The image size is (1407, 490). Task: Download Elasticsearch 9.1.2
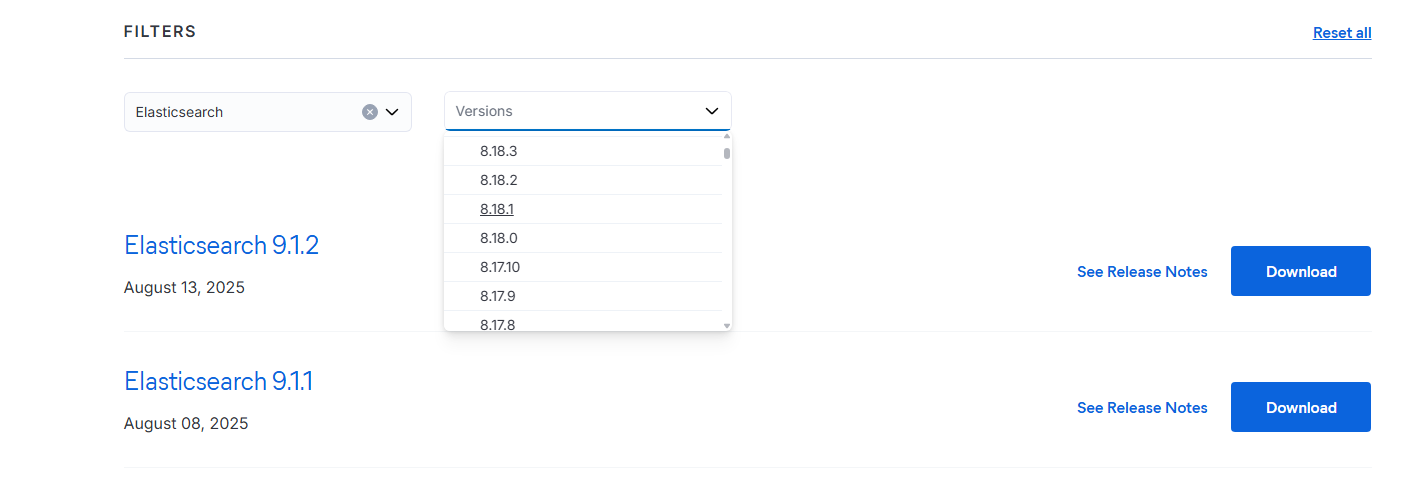point(1300,272)
